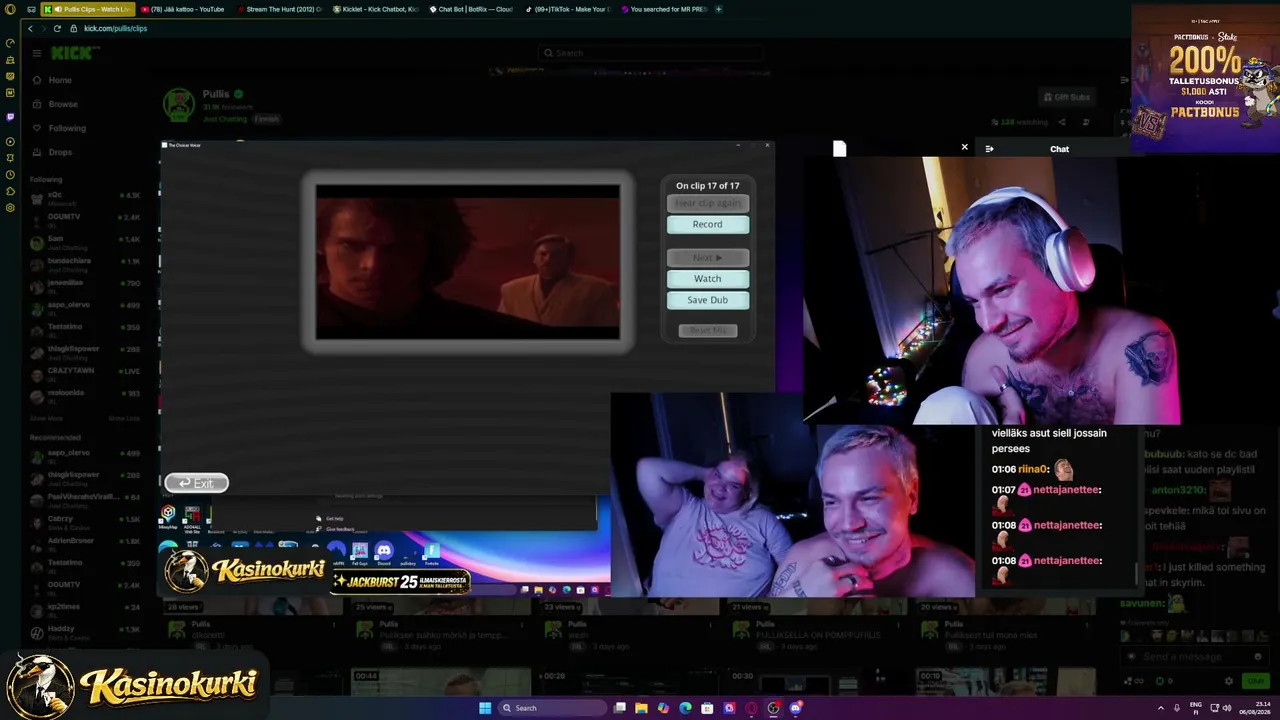
Task: Click the Save Dub button
Action: coord(707,300)
